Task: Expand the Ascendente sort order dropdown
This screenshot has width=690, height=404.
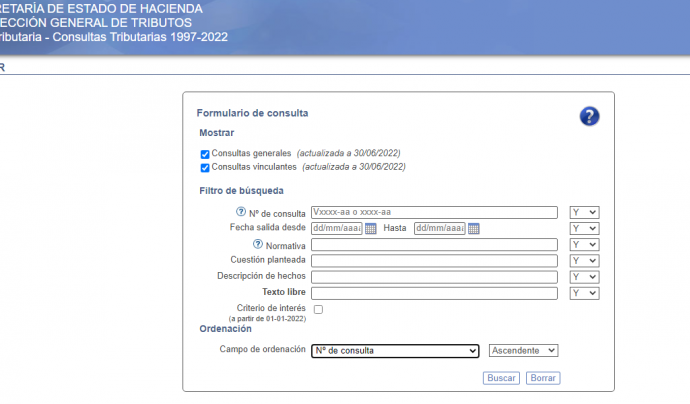Action: click(x=523, y=351)
